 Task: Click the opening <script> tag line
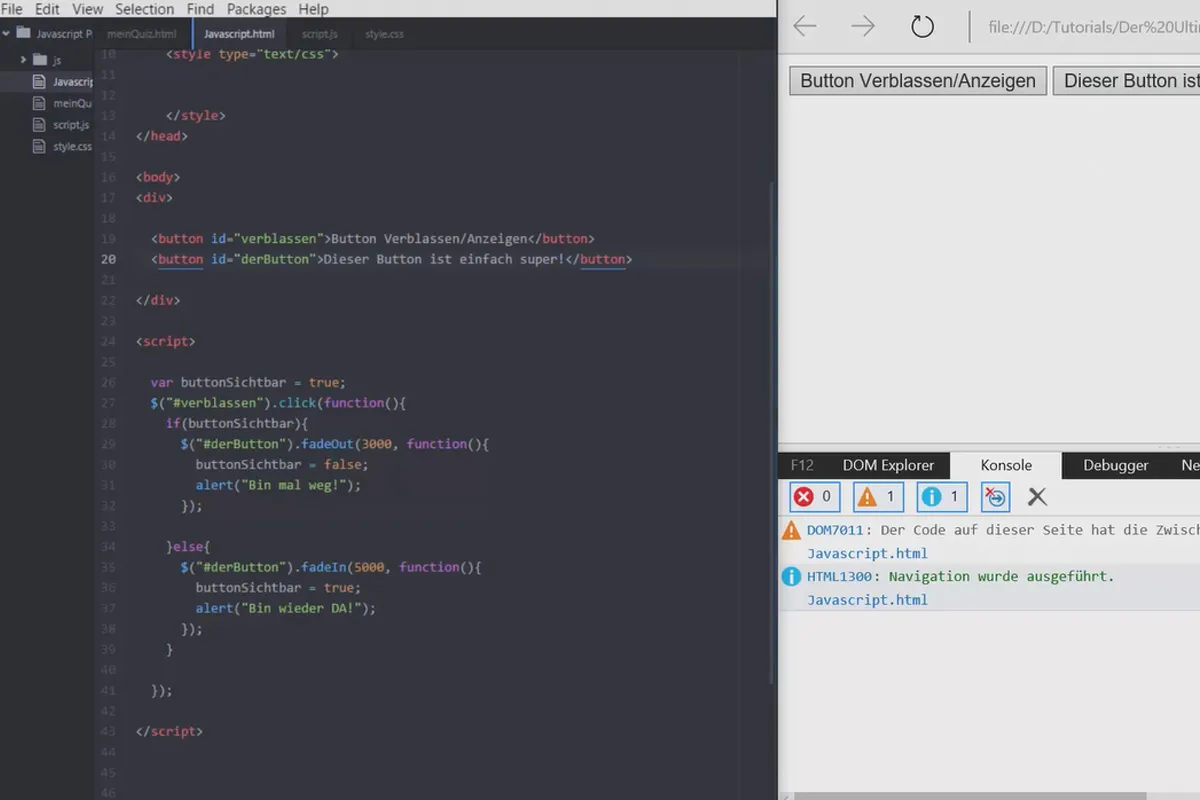point(165,341)
